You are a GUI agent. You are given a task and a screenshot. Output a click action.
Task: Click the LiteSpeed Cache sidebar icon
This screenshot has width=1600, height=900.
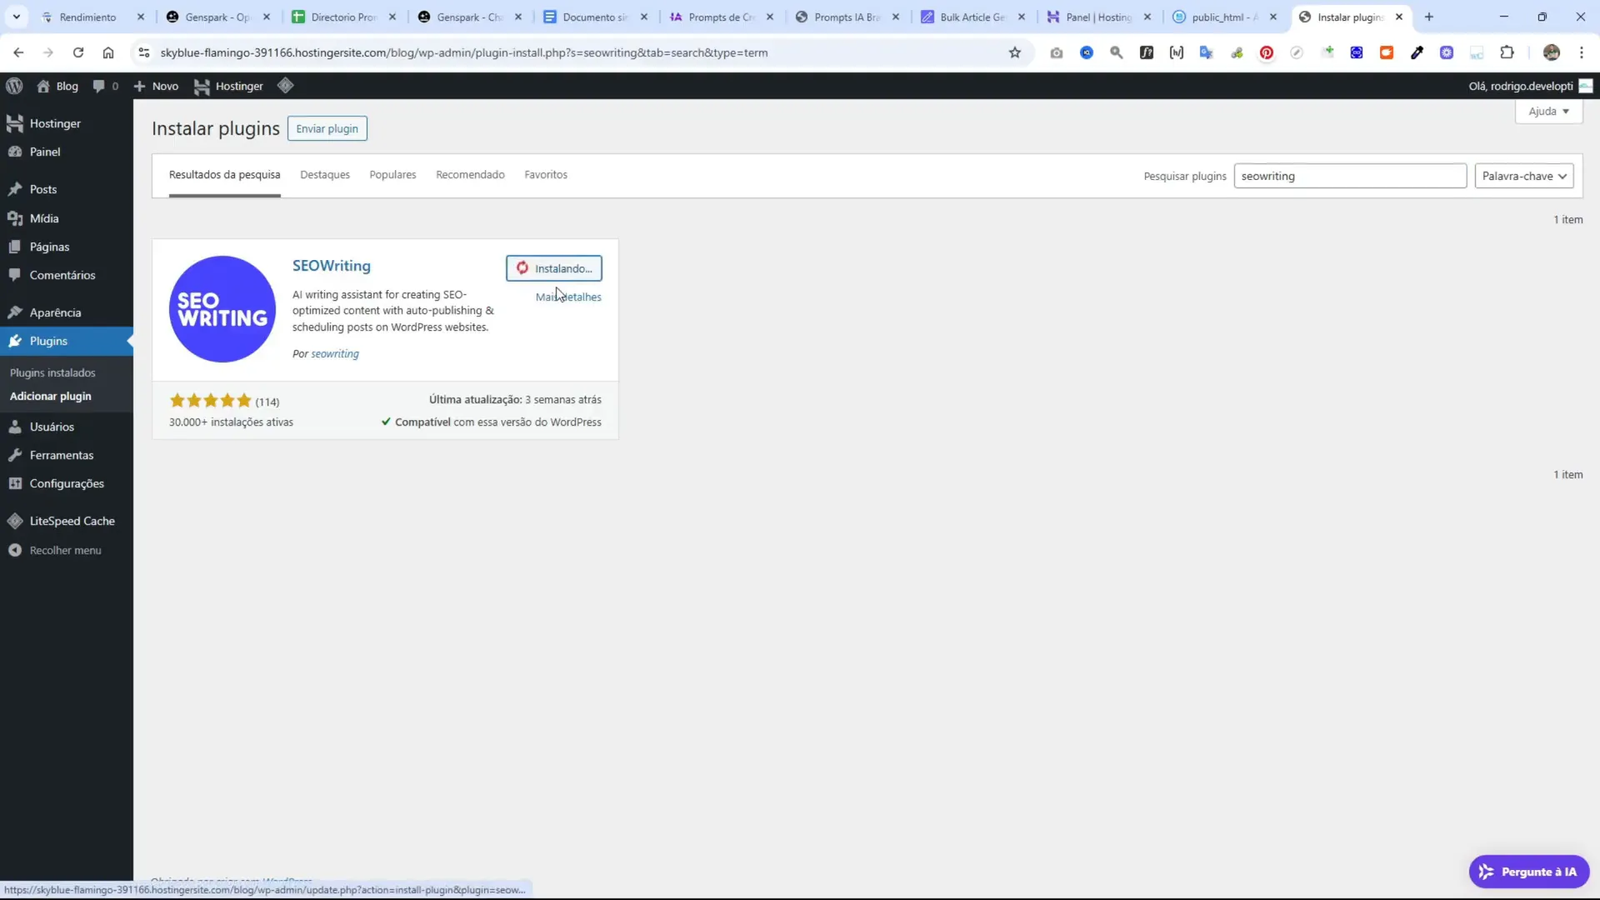[x=14, y=520]
